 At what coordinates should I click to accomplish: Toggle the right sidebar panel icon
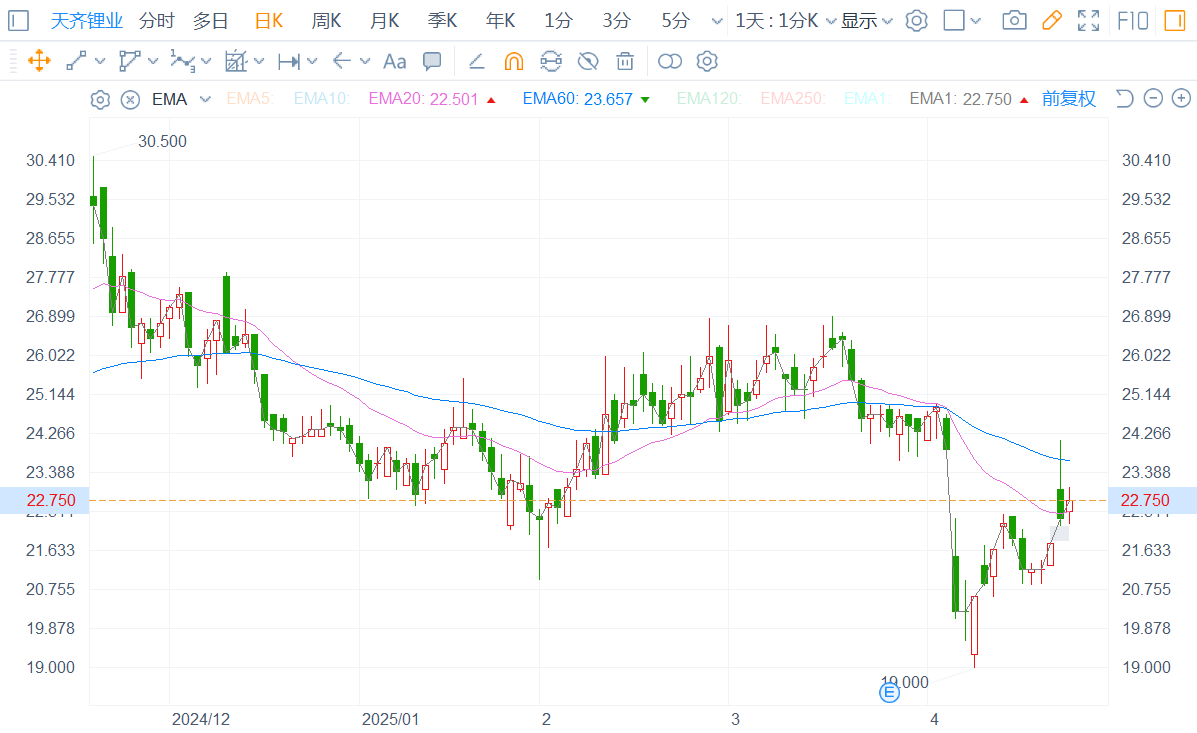tap(1175, 21)
